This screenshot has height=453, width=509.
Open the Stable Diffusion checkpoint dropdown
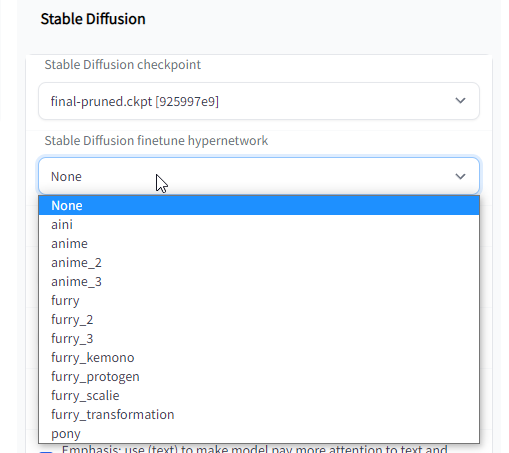point(259,101)
